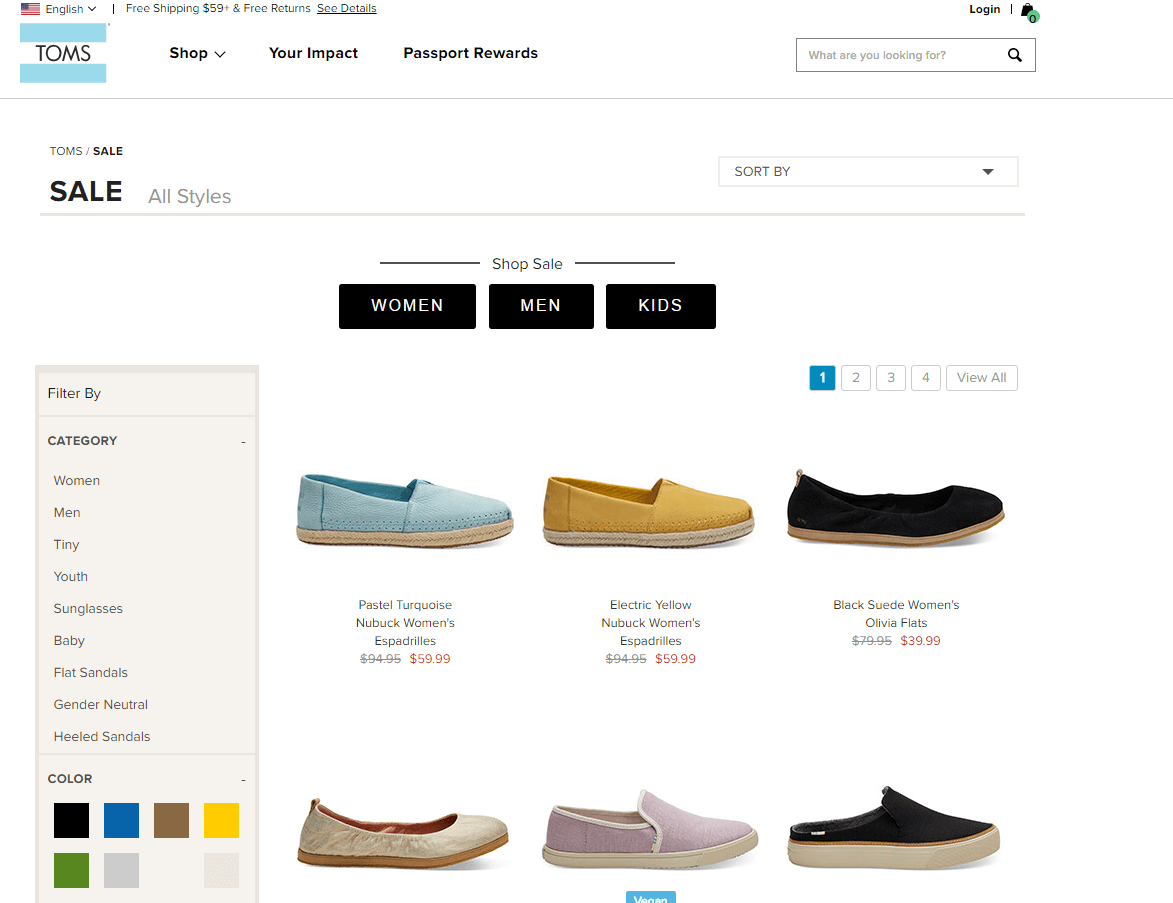The height and width of the screenshot is (903, 1173).
Task: Click the US flag language icon
Action: pyautogui.click(x=30, y=9)
